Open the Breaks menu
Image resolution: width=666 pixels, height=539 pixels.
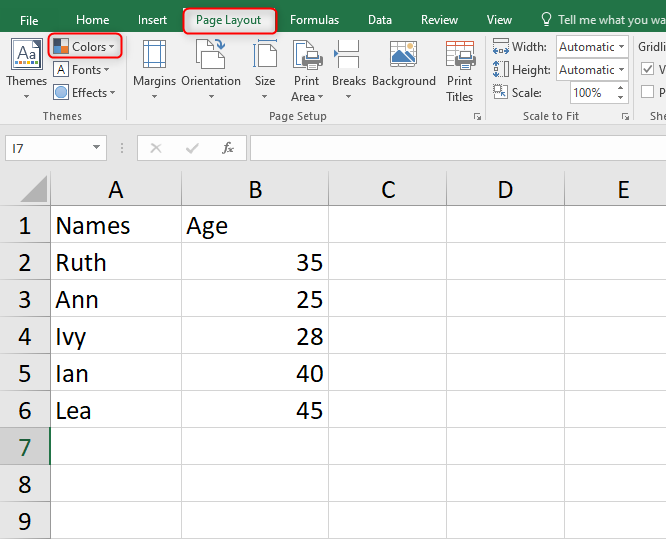(x=349, y=69)
